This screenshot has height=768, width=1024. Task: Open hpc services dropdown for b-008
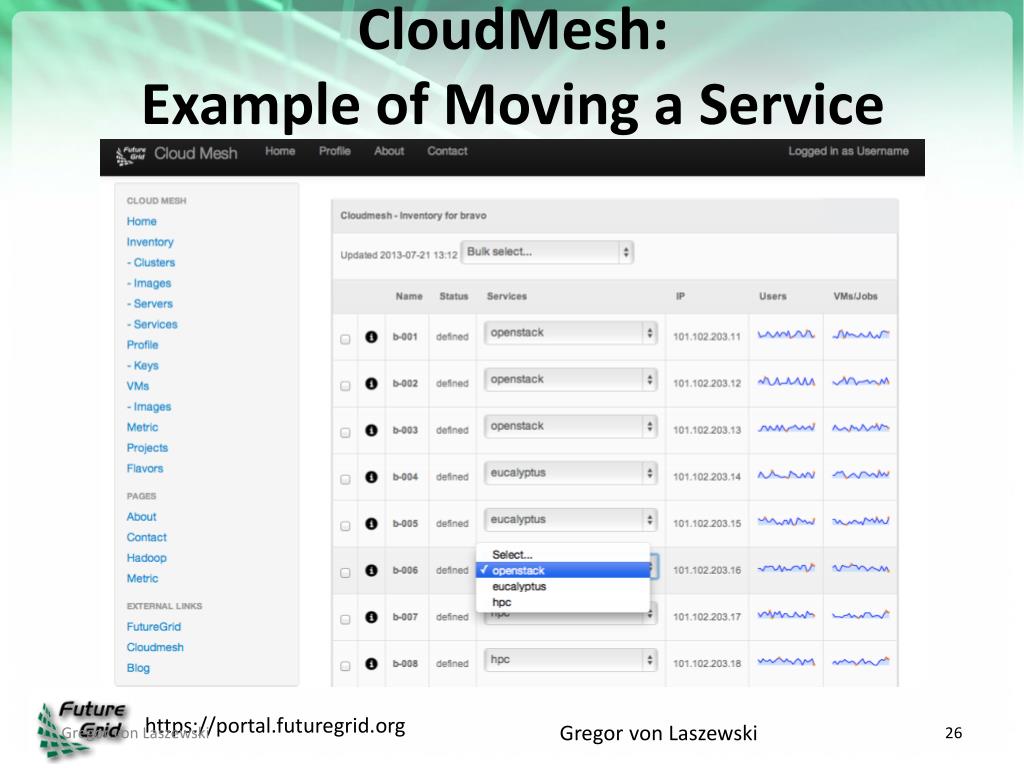click(570, 660)
